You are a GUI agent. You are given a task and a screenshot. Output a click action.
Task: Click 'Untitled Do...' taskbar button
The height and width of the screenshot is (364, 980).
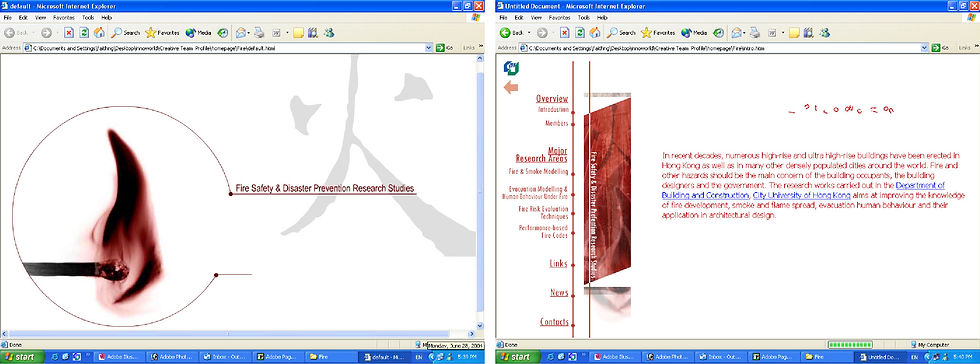881,357
